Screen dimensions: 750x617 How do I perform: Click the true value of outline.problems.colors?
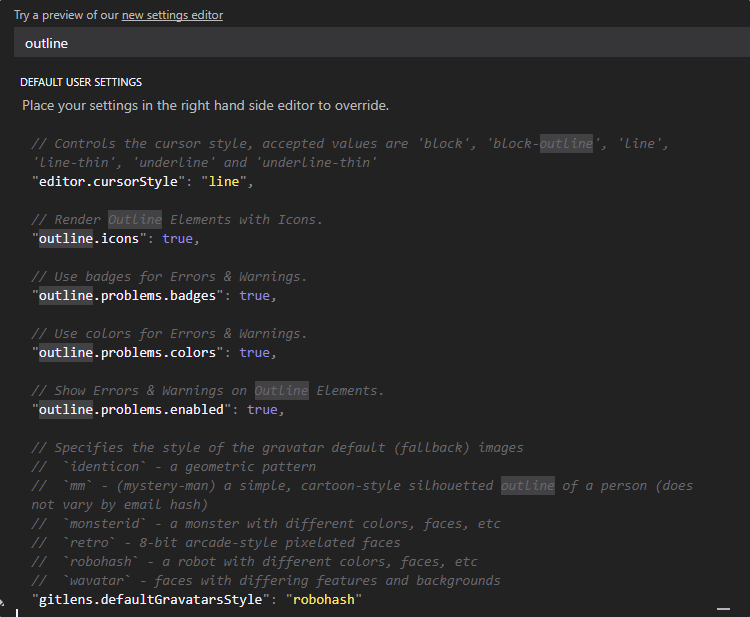pos(254,353)
